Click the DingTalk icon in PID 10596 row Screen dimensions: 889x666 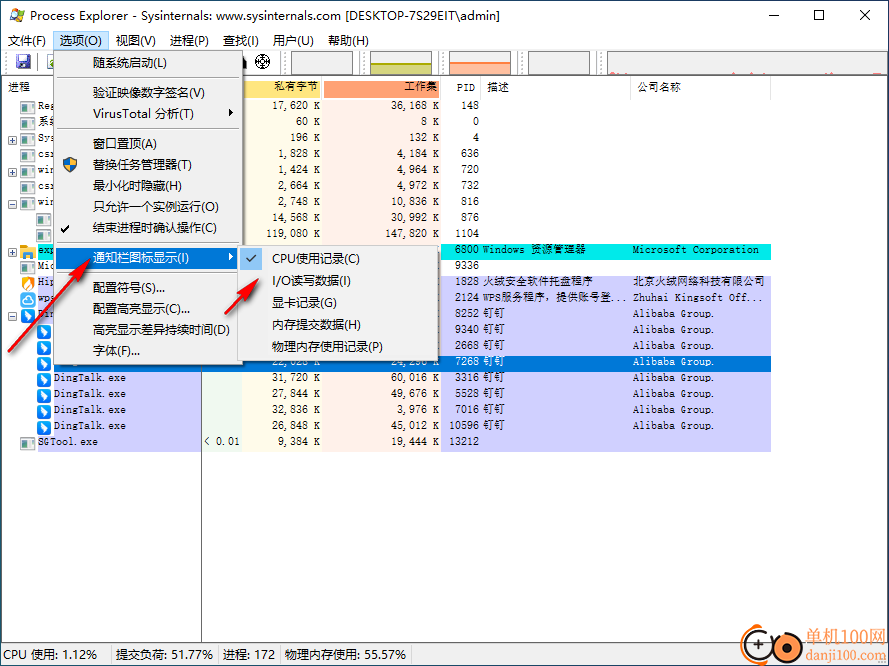coord(44,426)
